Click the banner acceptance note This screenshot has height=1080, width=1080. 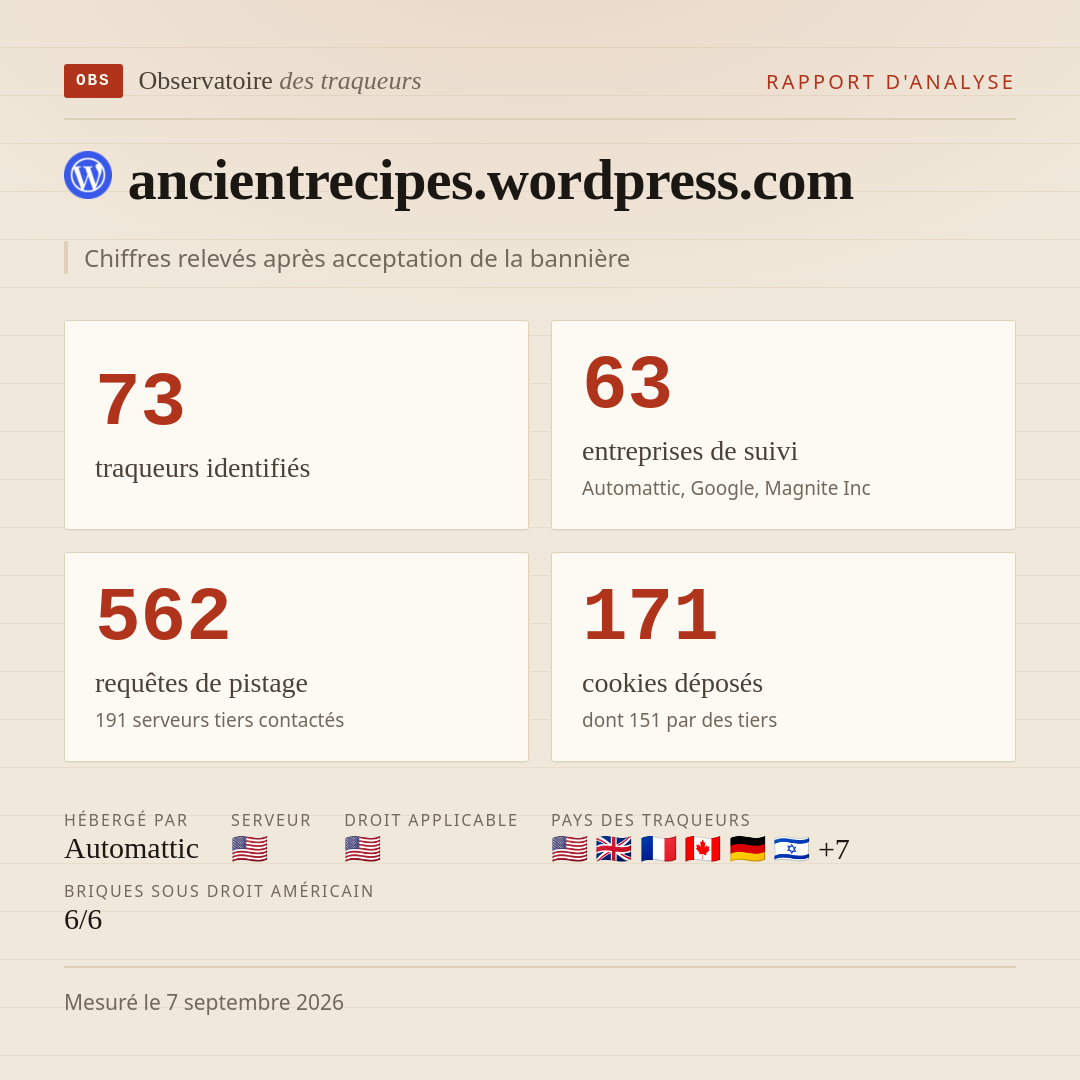(357, 259)
